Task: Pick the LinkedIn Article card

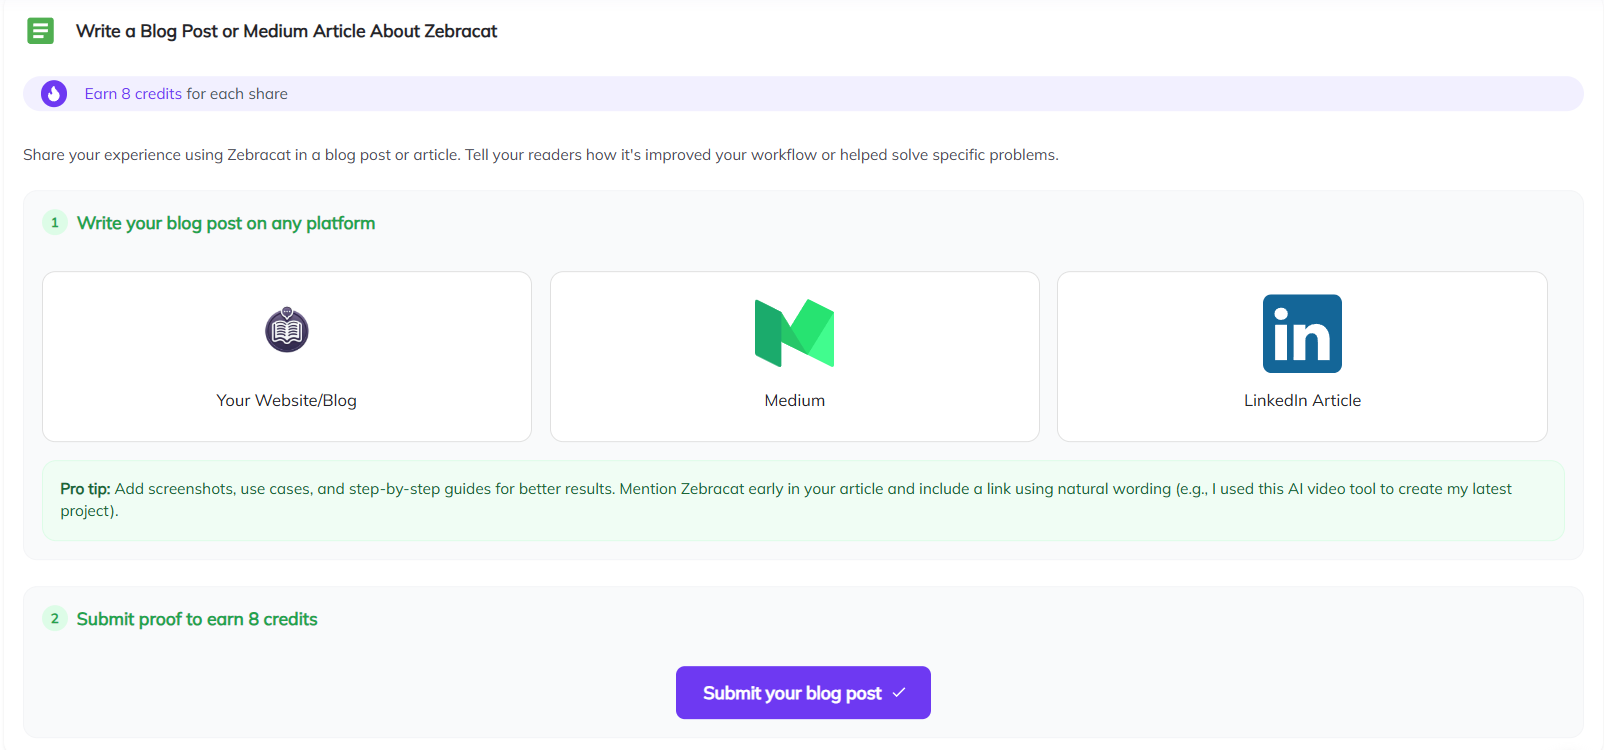Action: click(x=1302, y=356)
